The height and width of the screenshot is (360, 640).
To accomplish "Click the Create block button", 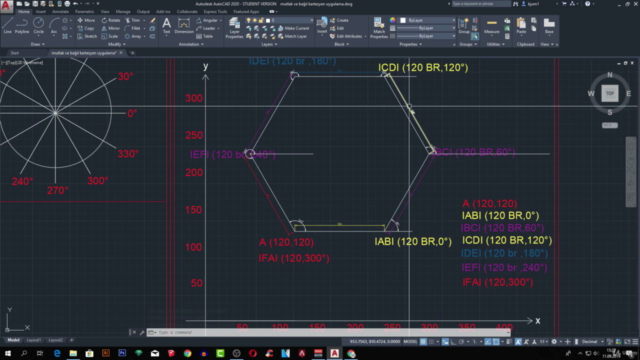I will coord(339,20).
